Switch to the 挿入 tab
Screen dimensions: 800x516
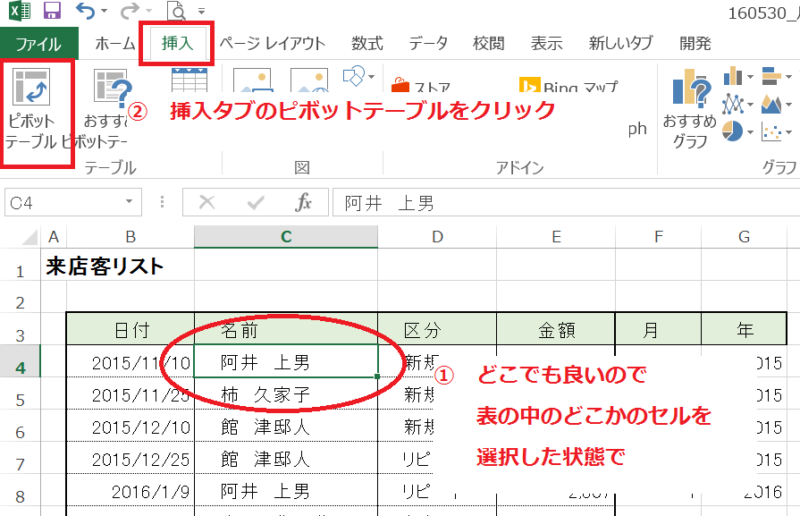178,43
